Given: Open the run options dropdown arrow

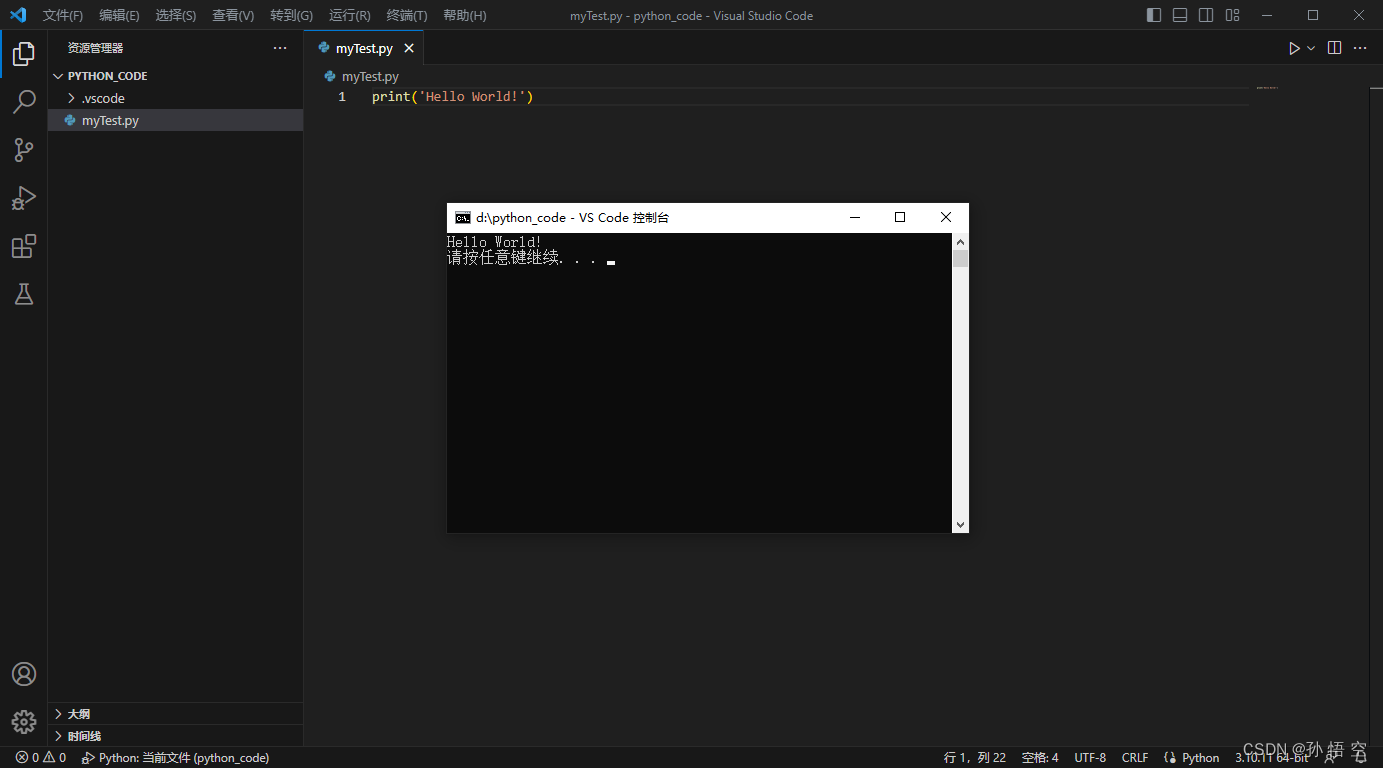Looking at the screenshot, I should pos(1311,48).
